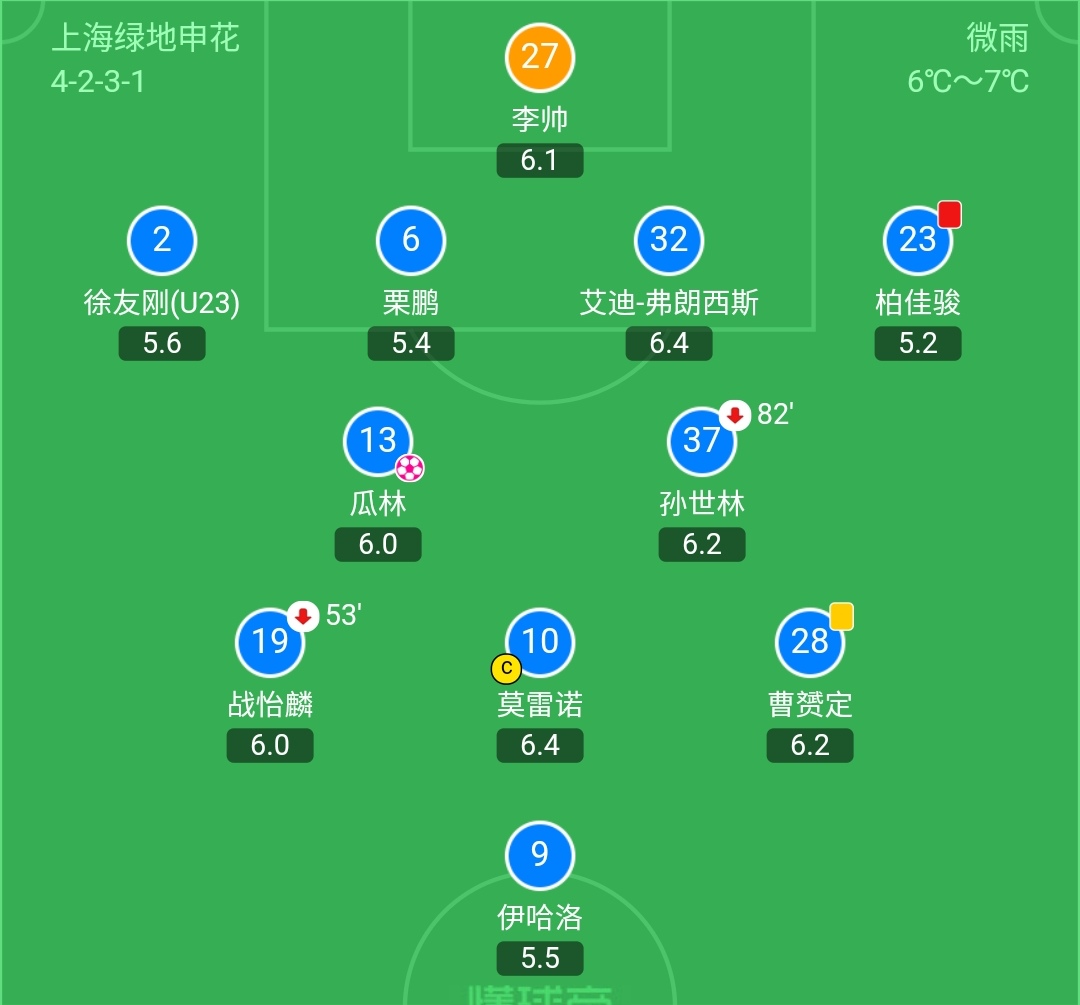Select midfielder 孙世林 number 37
Screen dimensions: 1080x1005
[702, 441]
